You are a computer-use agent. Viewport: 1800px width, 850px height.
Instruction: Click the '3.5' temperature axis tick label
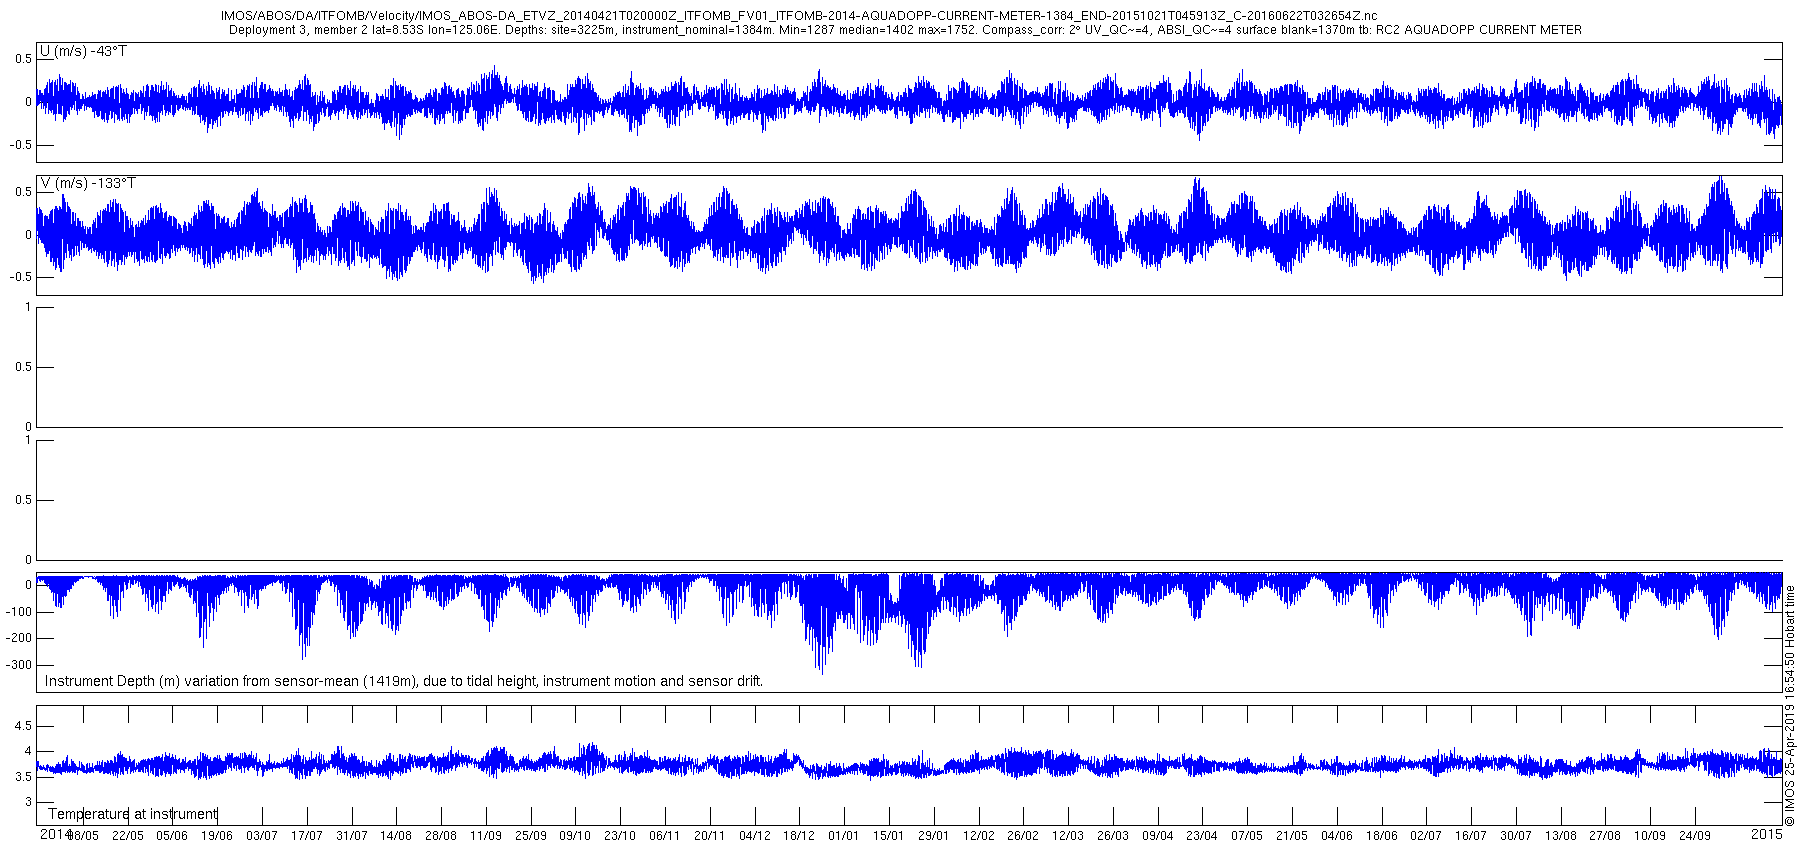[x=23, y=777]
